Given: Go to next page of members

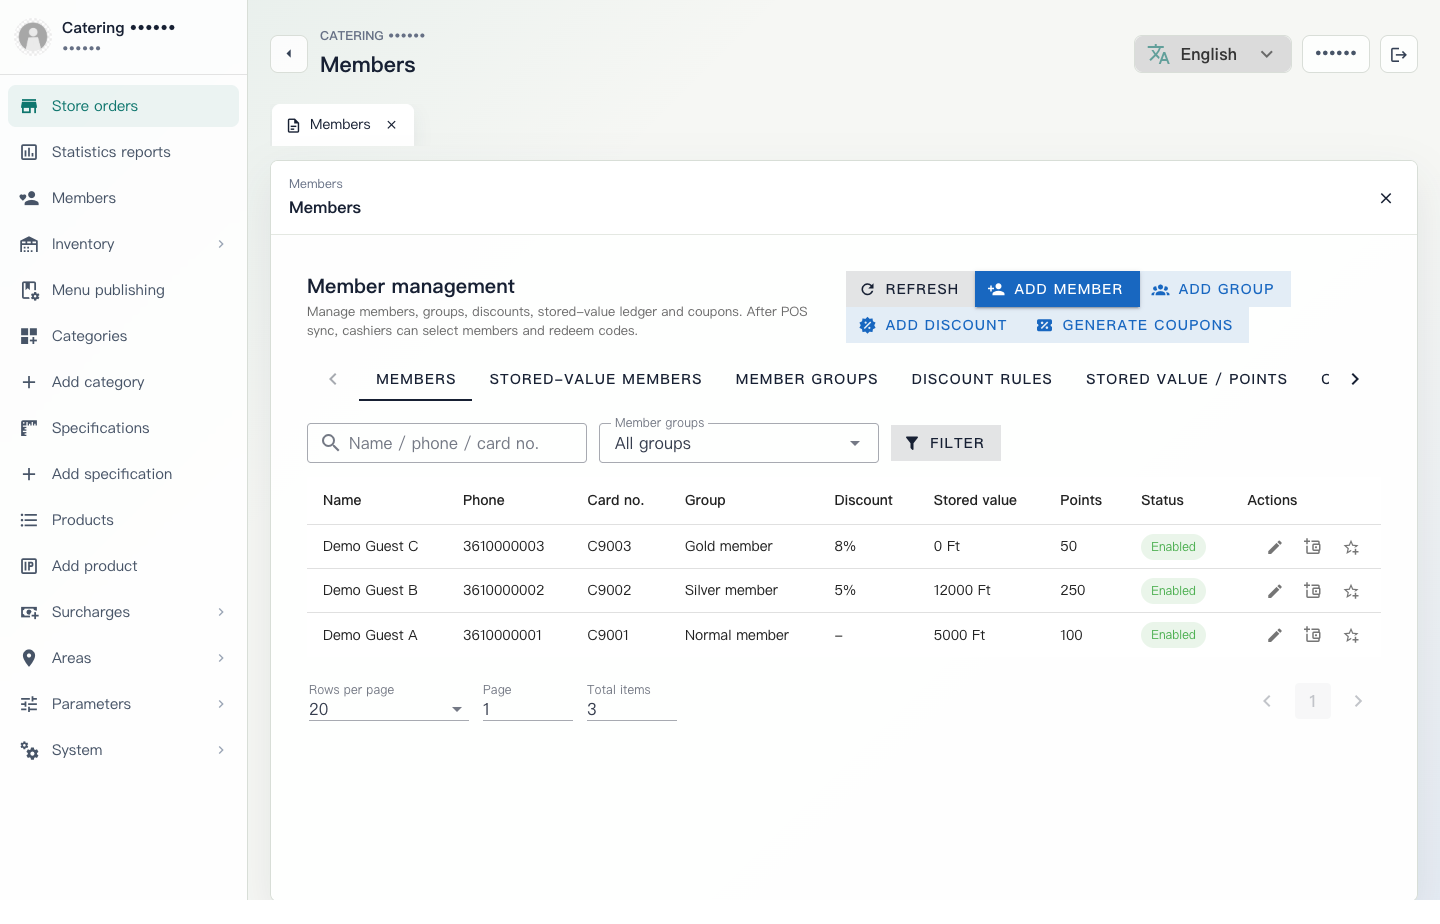Looking at the screenshot, I should coord(1358,701).
